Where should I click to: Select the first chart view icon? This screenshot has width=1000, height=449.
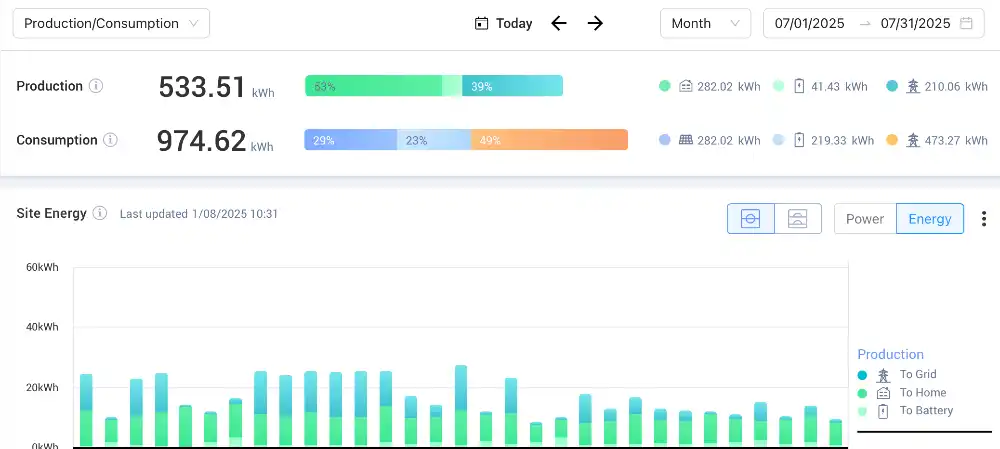tap(751, 219)
